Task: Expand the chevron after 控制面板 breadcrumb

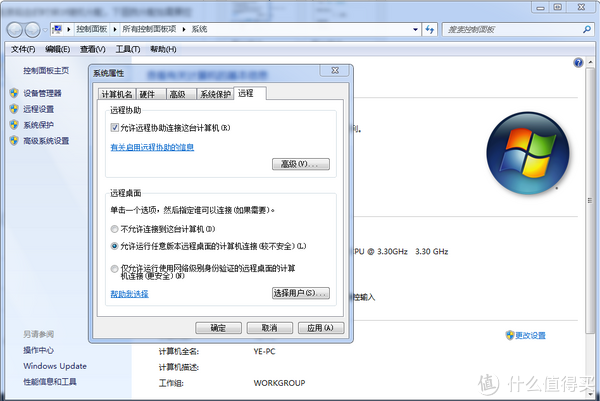Action: click(114, 29)
